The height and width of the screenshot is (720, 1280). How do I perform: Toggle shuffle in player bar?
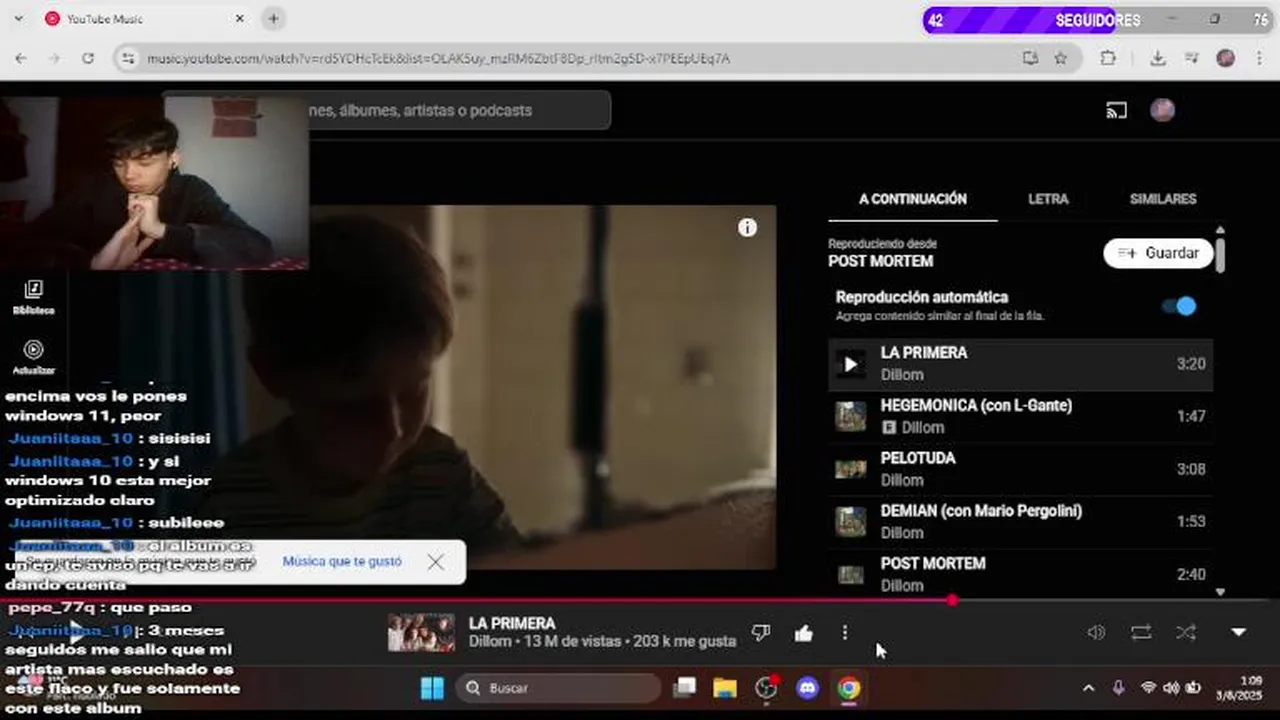click(x=1186, y=632)
